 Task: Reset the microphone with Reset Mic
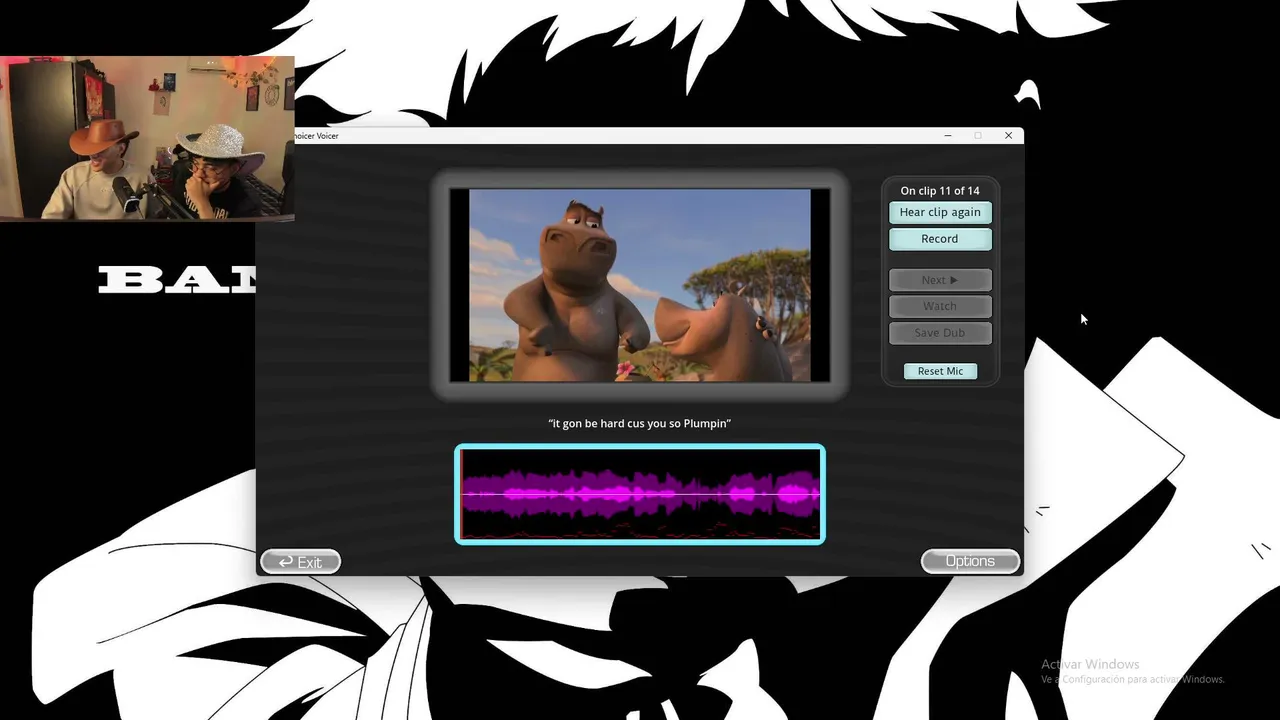[940, 371]
